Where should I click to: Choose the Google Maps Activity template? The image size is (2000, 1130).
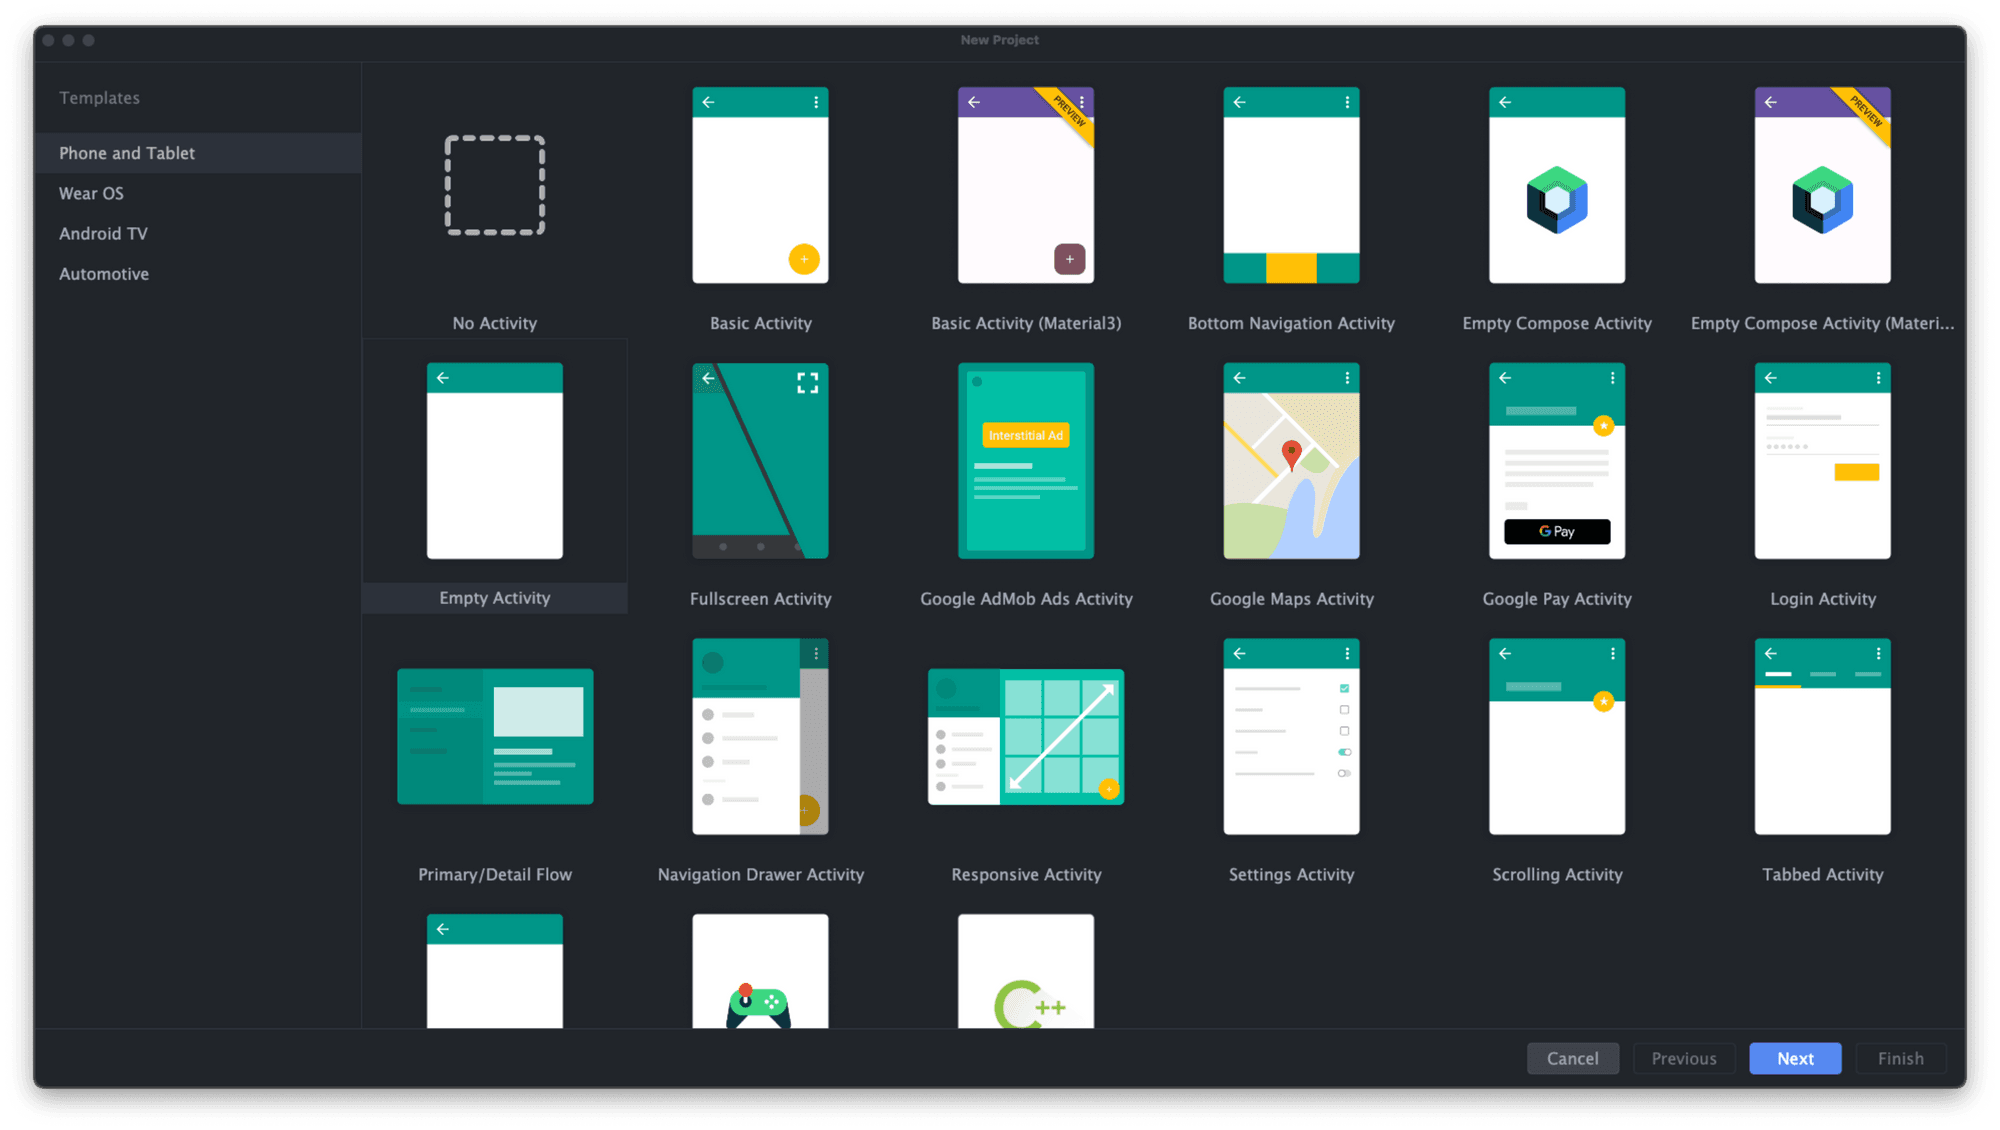pyautogui.click(x=1291, y=461)
